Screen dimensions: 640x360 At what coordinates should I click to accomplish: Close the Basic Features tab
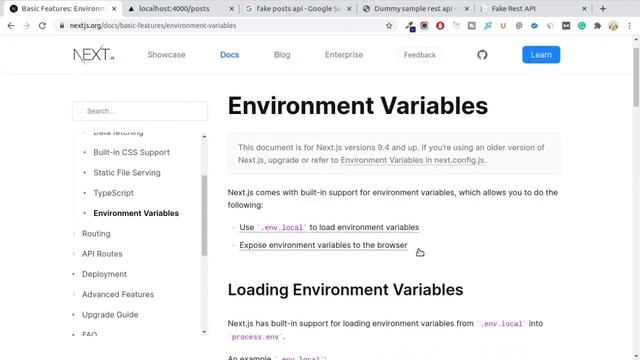[114, 9]
